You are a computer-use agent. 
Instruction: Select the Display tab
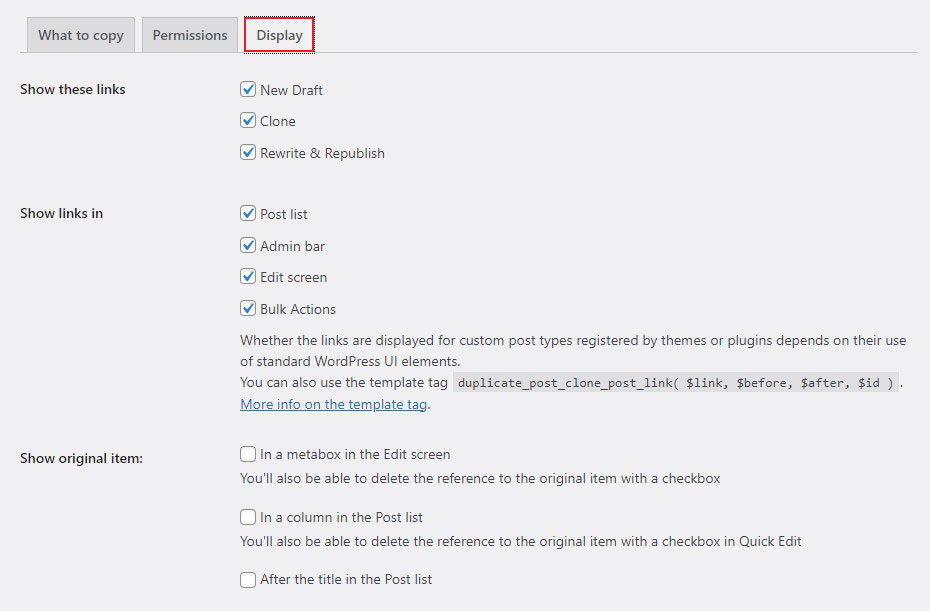click(279, 35)
